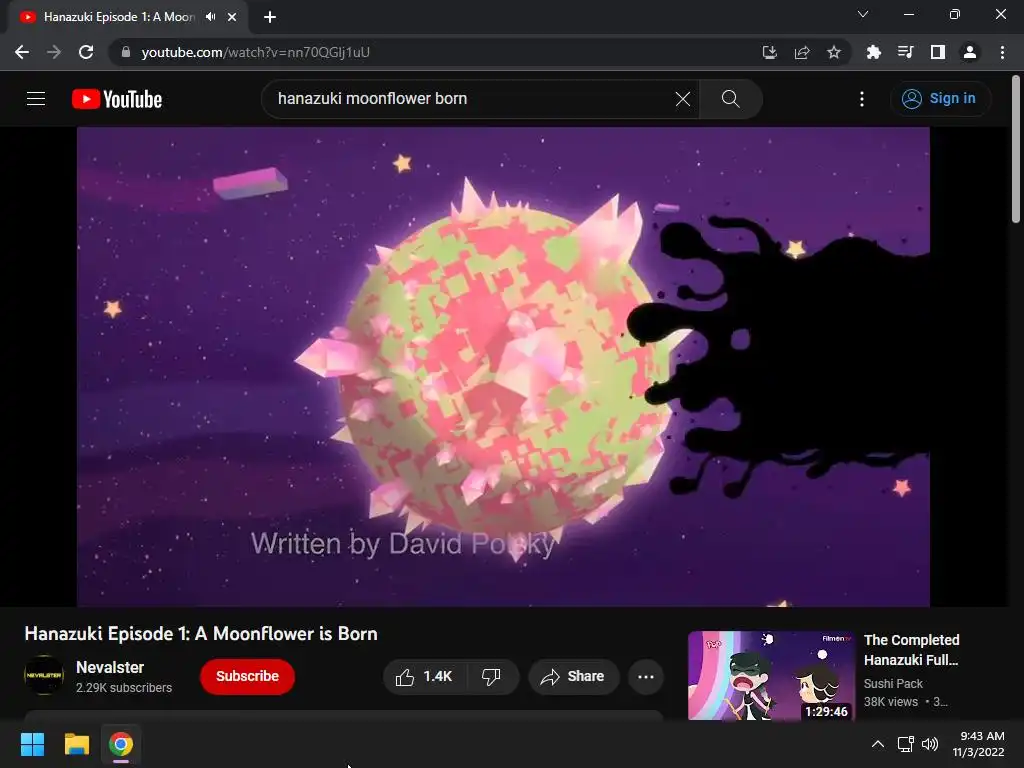This screenshot has height=768, width=1024.
Task: Toggle Chrome side panel
Action: pyautogui.click(x=938, y=52)
